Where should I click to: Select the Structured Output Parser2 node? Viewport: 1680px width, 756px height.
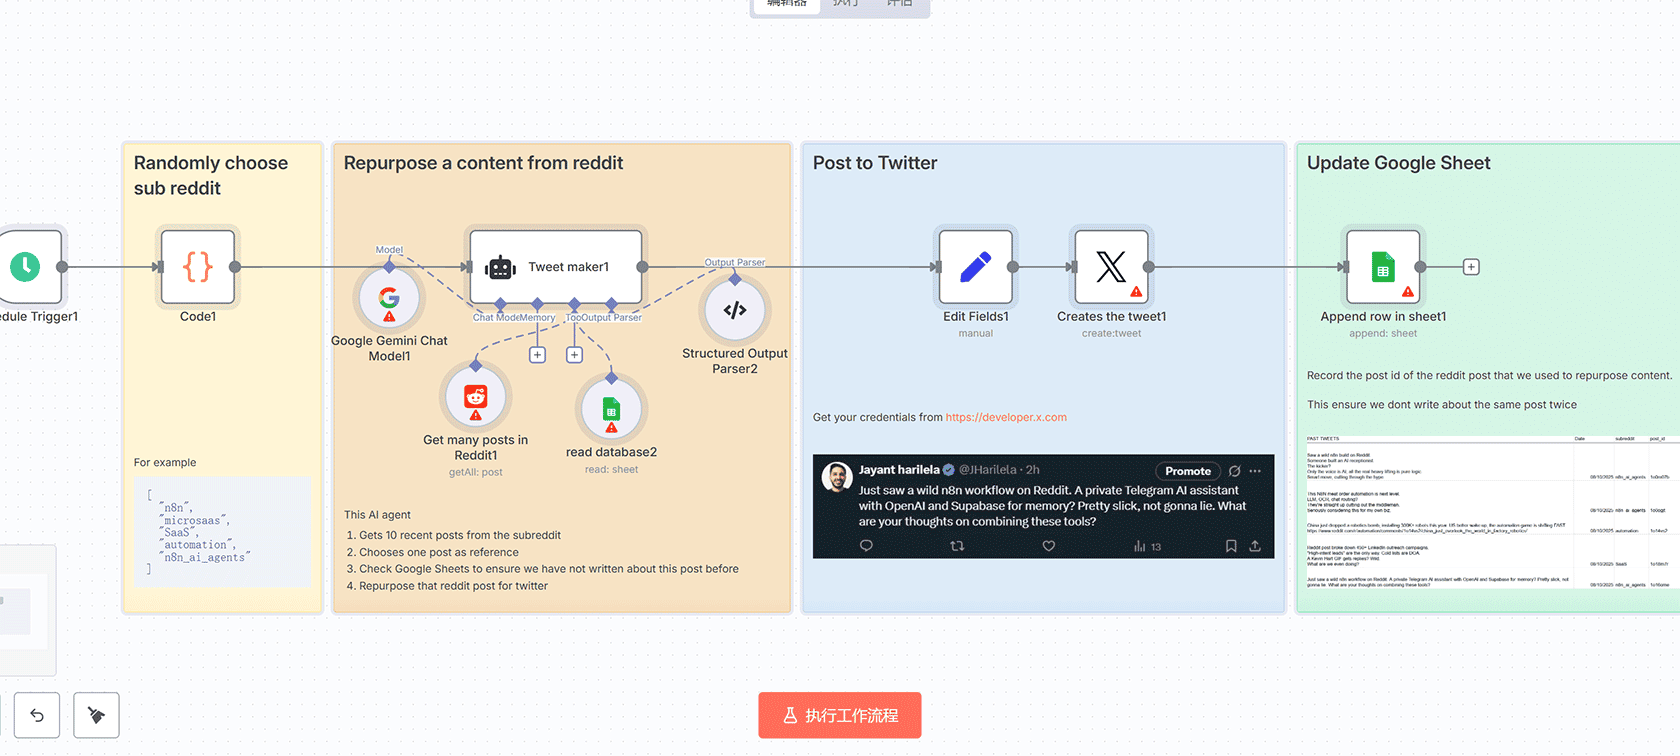click(x=735, y=310)
